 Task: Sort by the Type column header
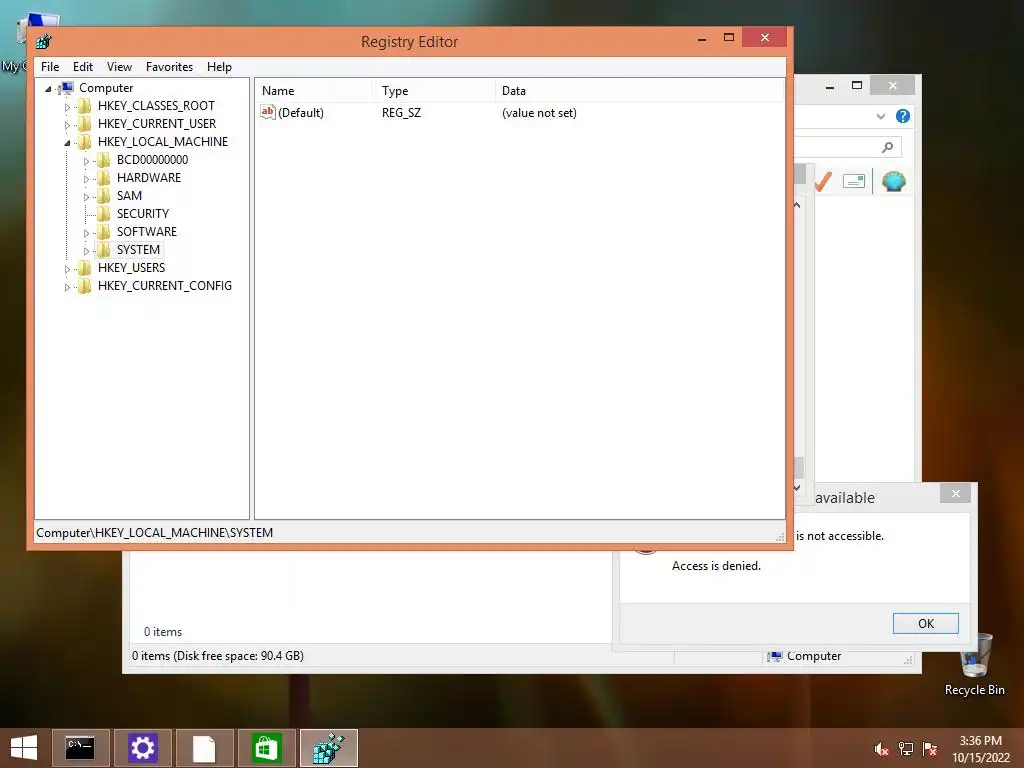click(435, 91)
